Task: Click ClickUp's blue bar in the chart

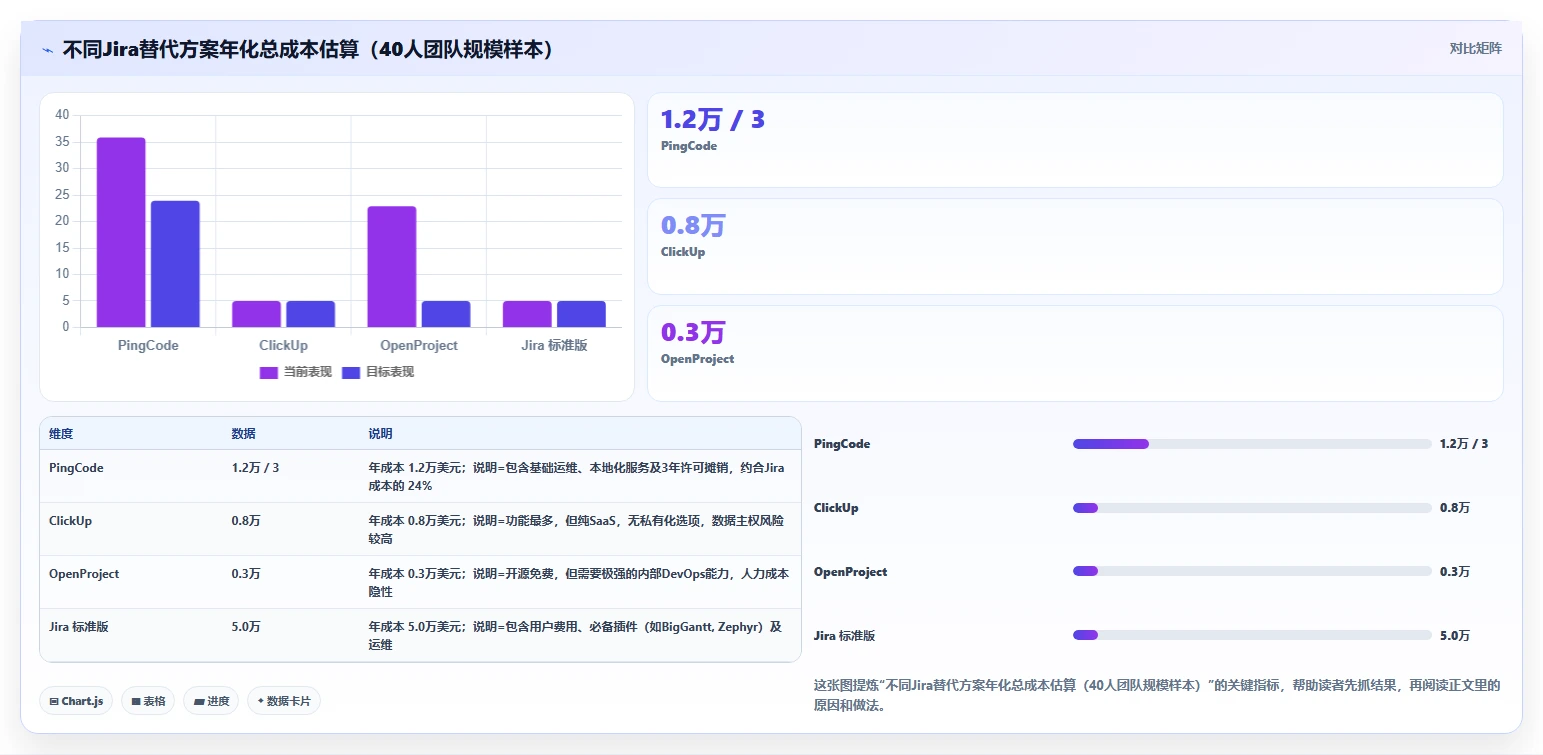Action: (310, 314)
